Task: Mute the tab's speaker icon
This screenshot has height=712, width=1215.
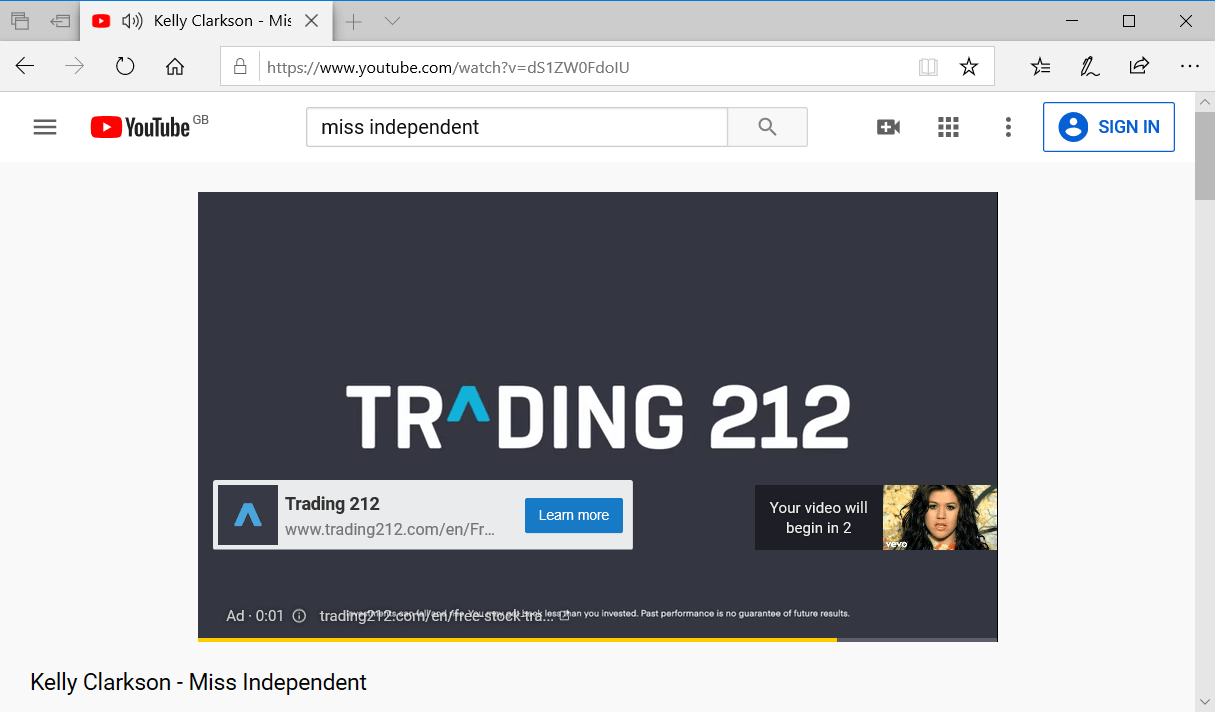Action: coord(131,20)
